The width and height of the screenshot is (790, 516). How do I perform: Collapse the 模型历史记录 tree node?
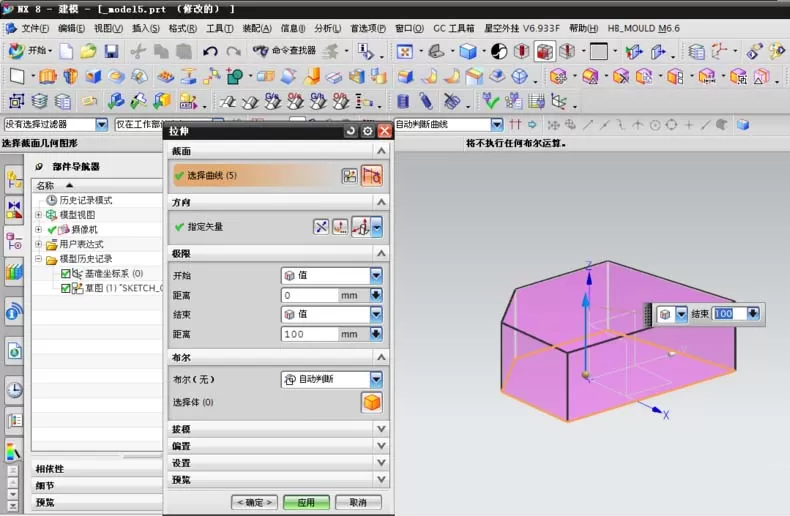pos(38,259)
